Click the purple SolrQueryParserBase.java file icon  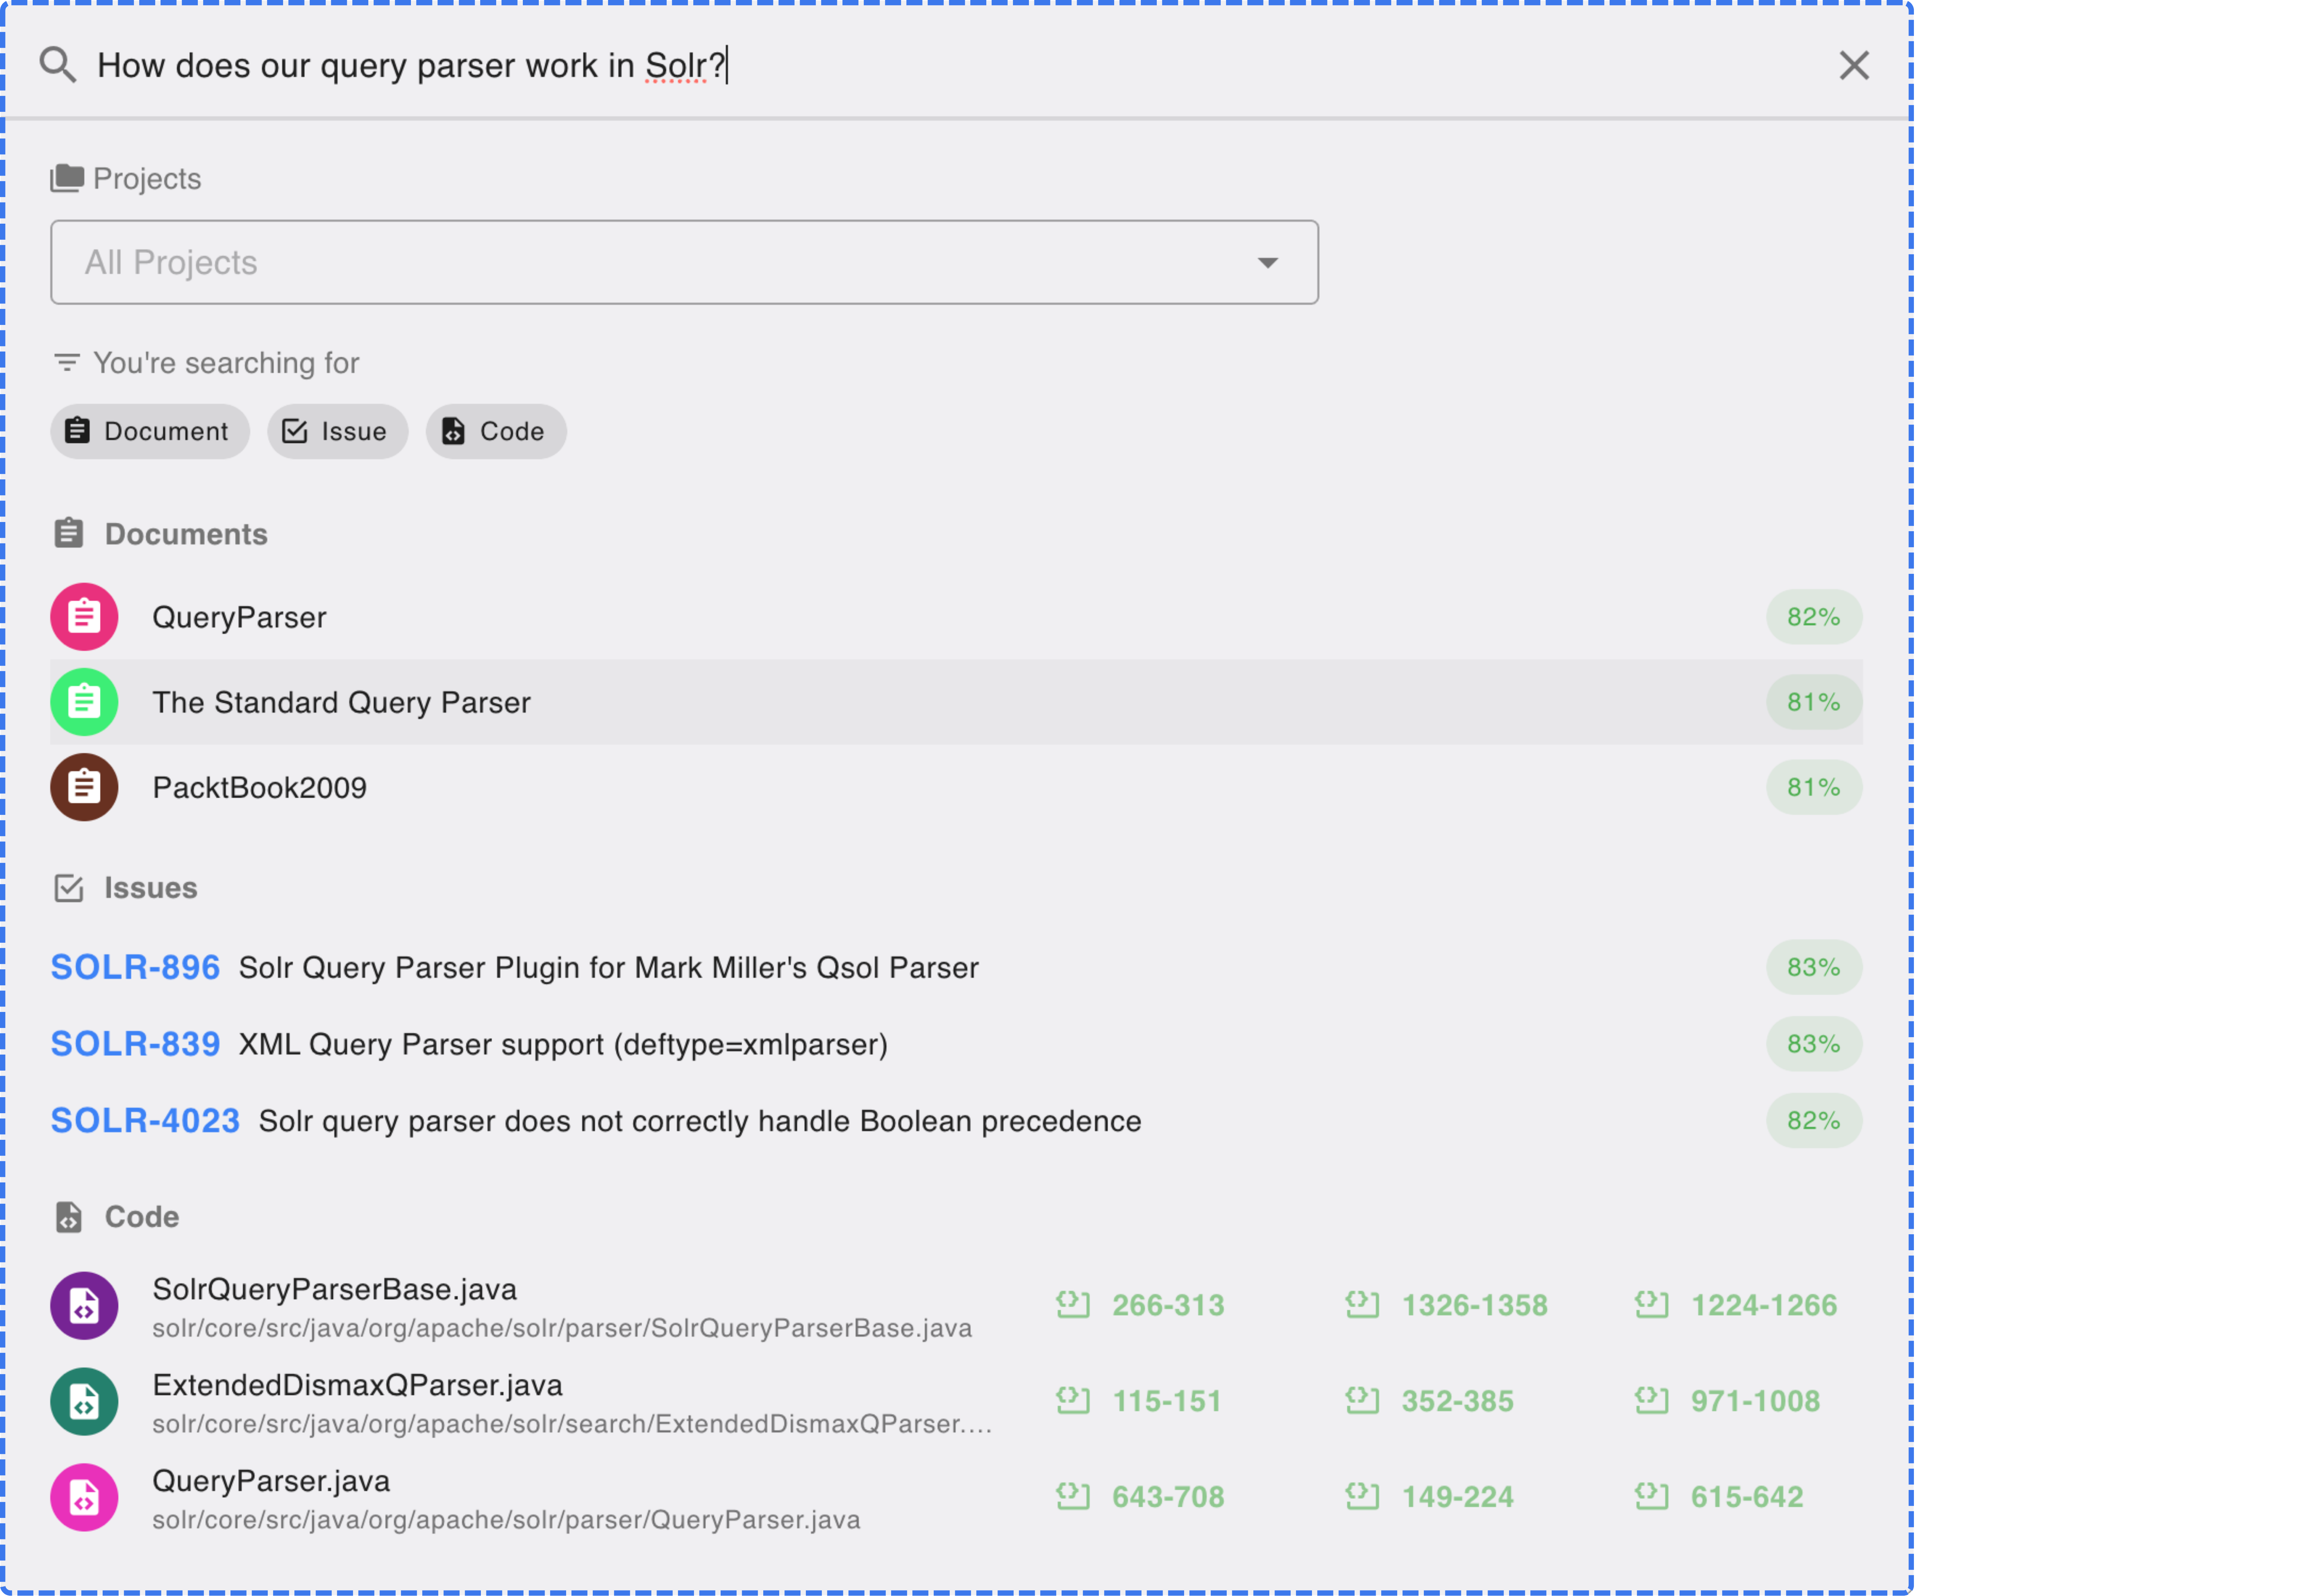(84, 1305)
